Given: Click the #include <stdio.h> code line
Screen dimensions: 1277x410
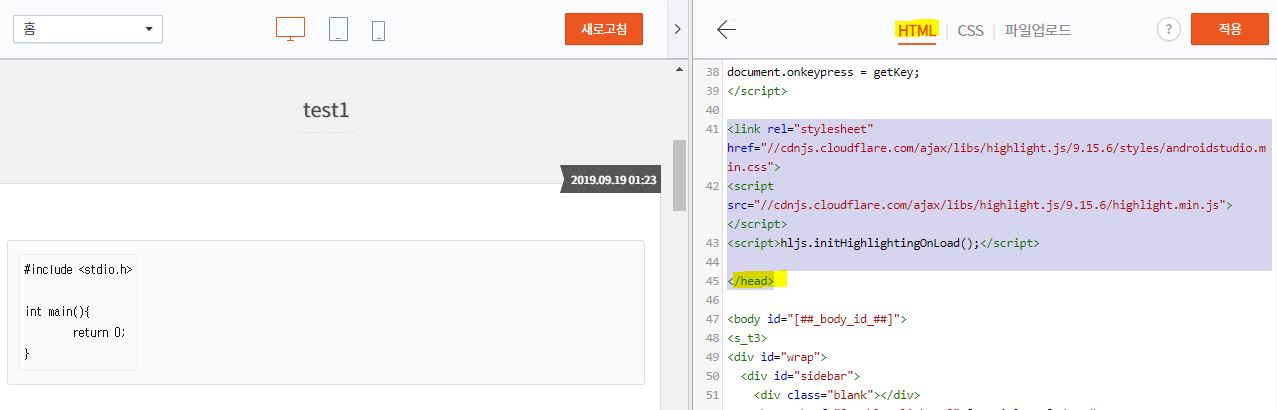Looking at the screenshot, I should (78, 270).
